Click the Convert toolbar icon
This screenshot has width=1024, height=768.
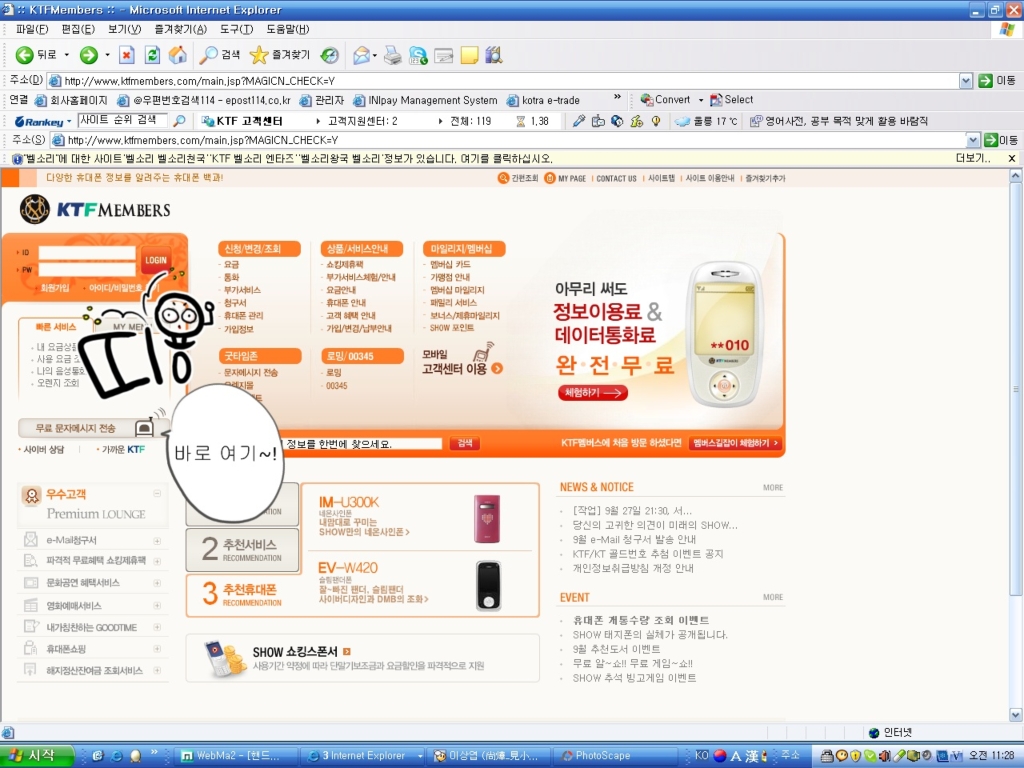[x=665, y=100]
